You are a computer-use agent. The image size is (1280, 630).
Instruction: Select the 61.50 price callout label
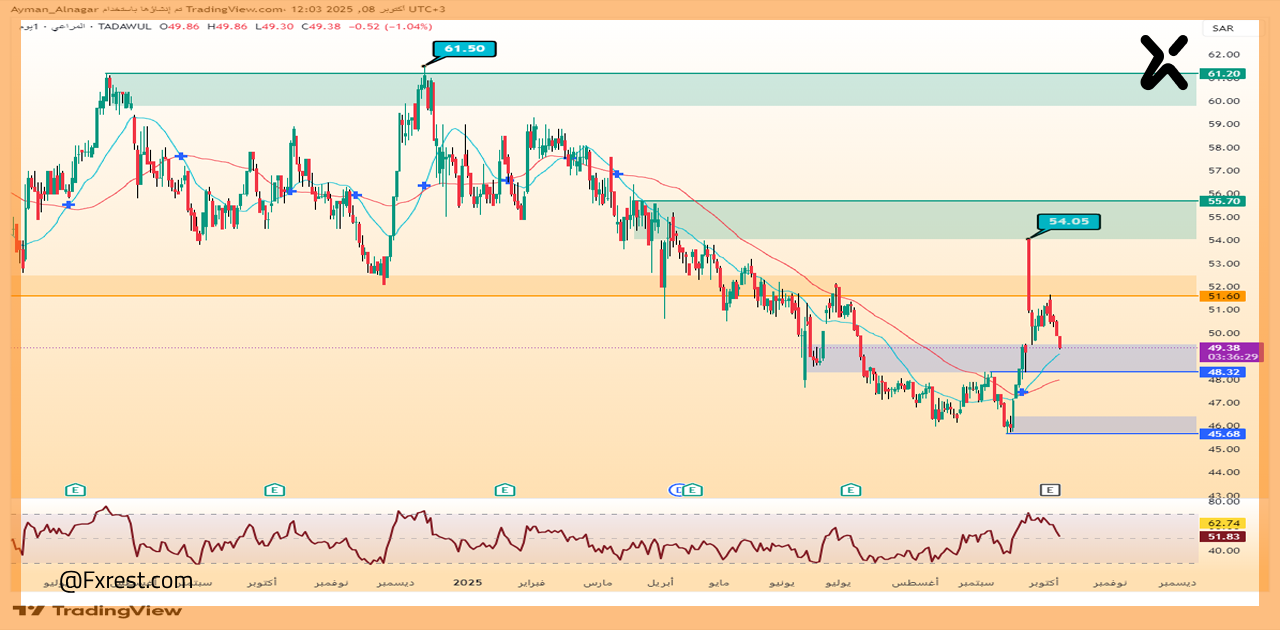click(464, 48)
